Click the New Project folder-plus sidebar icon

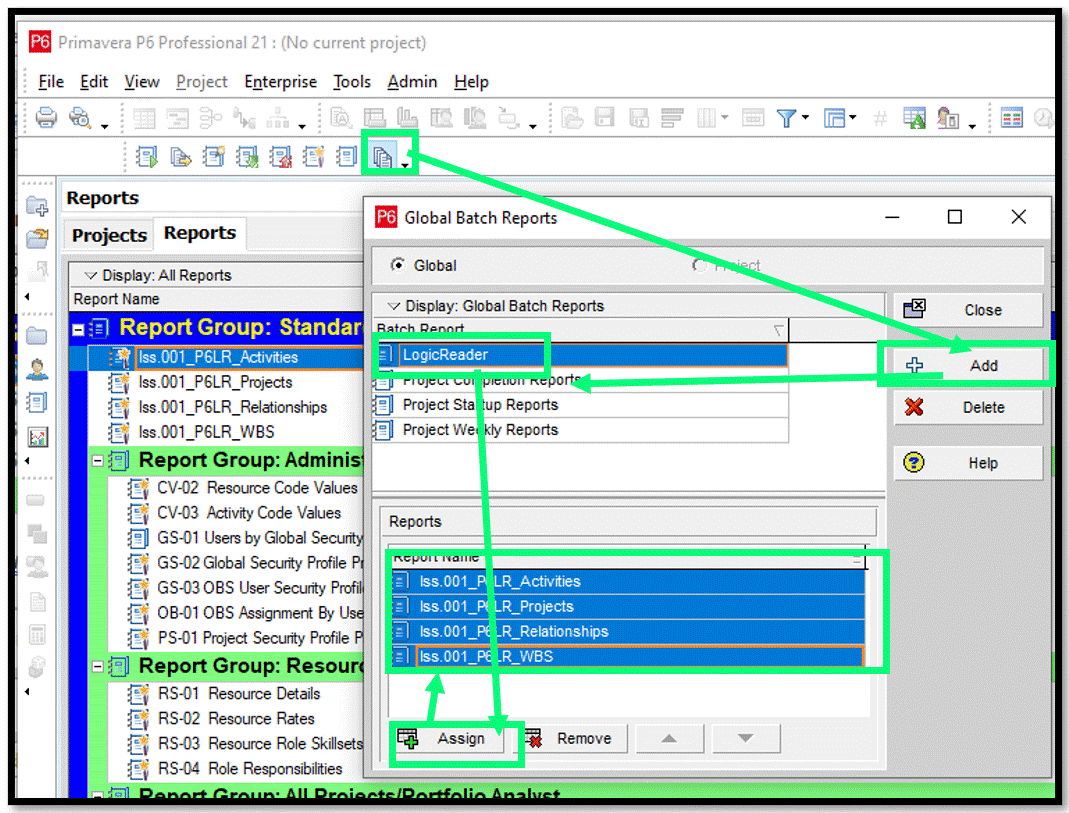37,205
